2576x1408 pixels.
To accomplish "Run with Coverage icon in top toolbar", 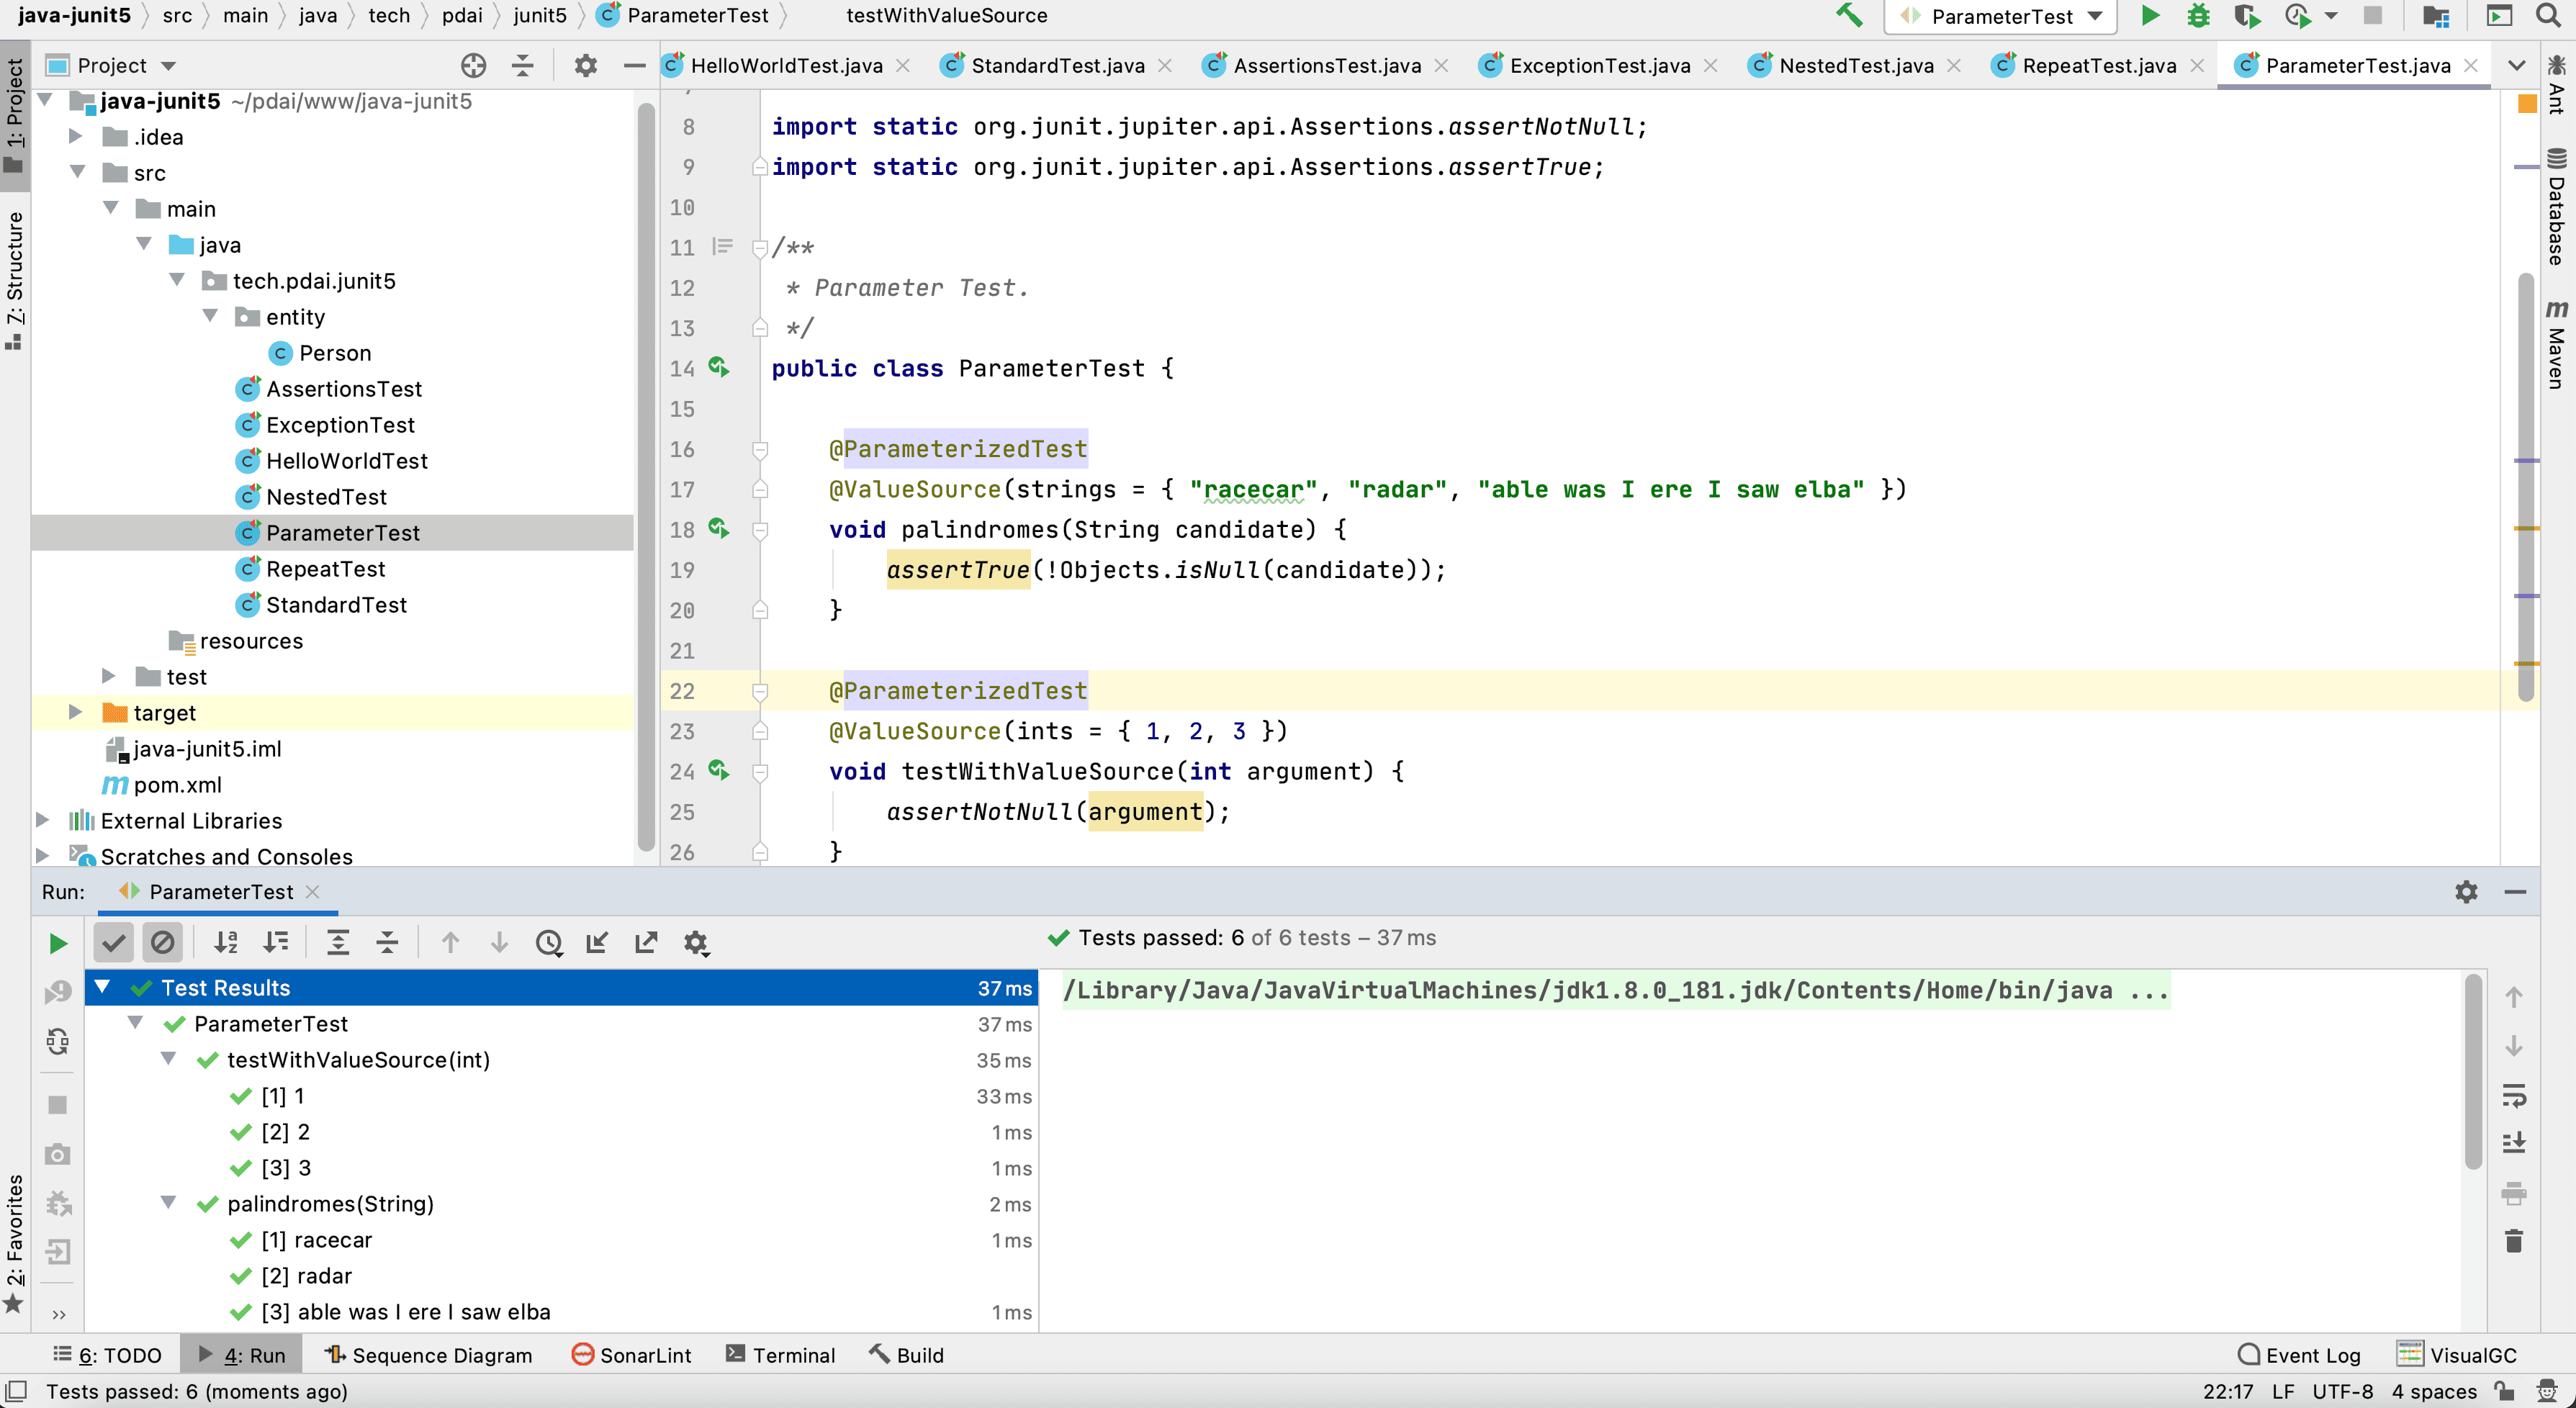I will coord(2246,15).
